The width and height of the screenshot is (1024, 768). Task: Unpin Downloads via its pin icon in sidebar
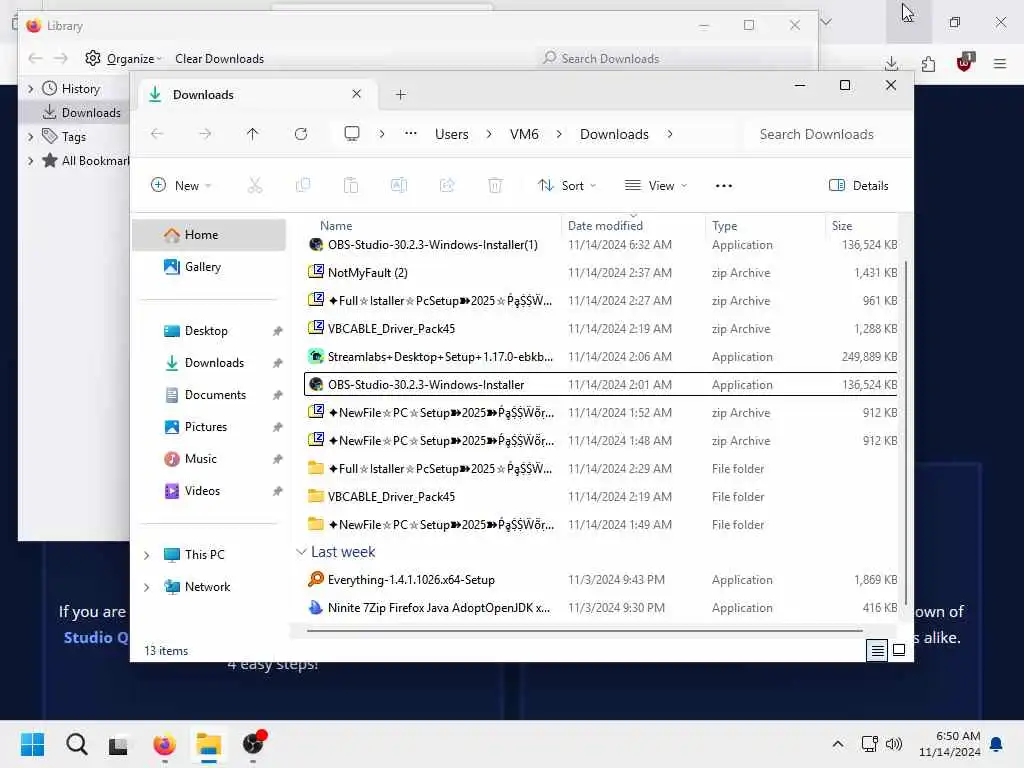(x=278, y=363)
